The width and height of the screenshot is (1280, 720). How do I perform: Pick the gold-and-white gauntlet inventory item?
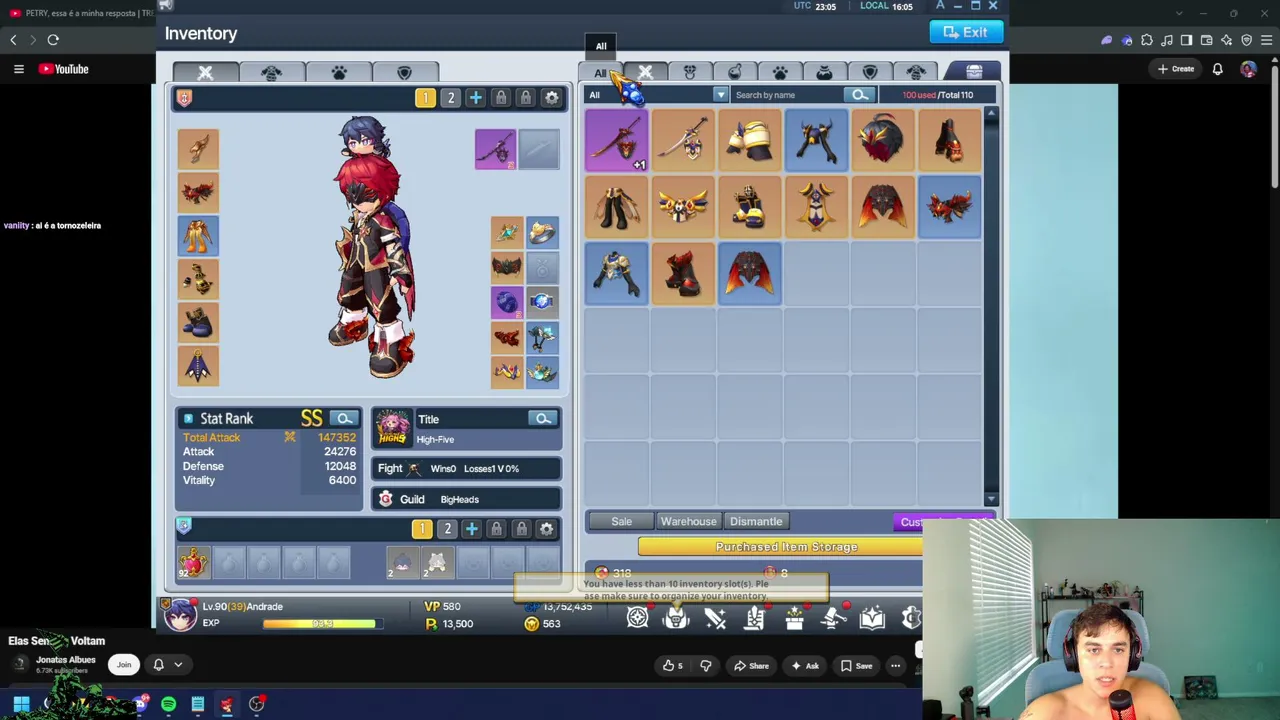(750, 140)
